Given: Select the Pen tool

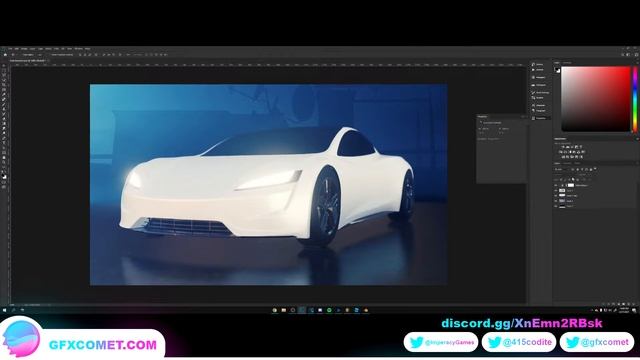Looking at the screenshot, I should (4, 138).
